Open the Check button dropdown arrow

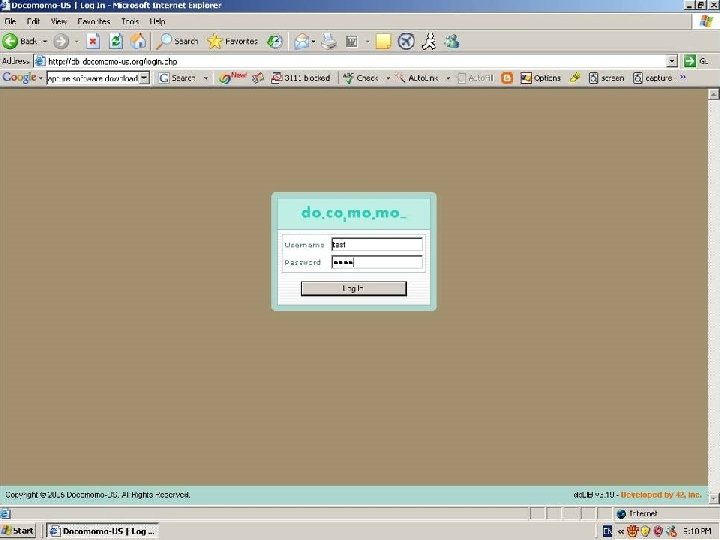tap(388, 78)
